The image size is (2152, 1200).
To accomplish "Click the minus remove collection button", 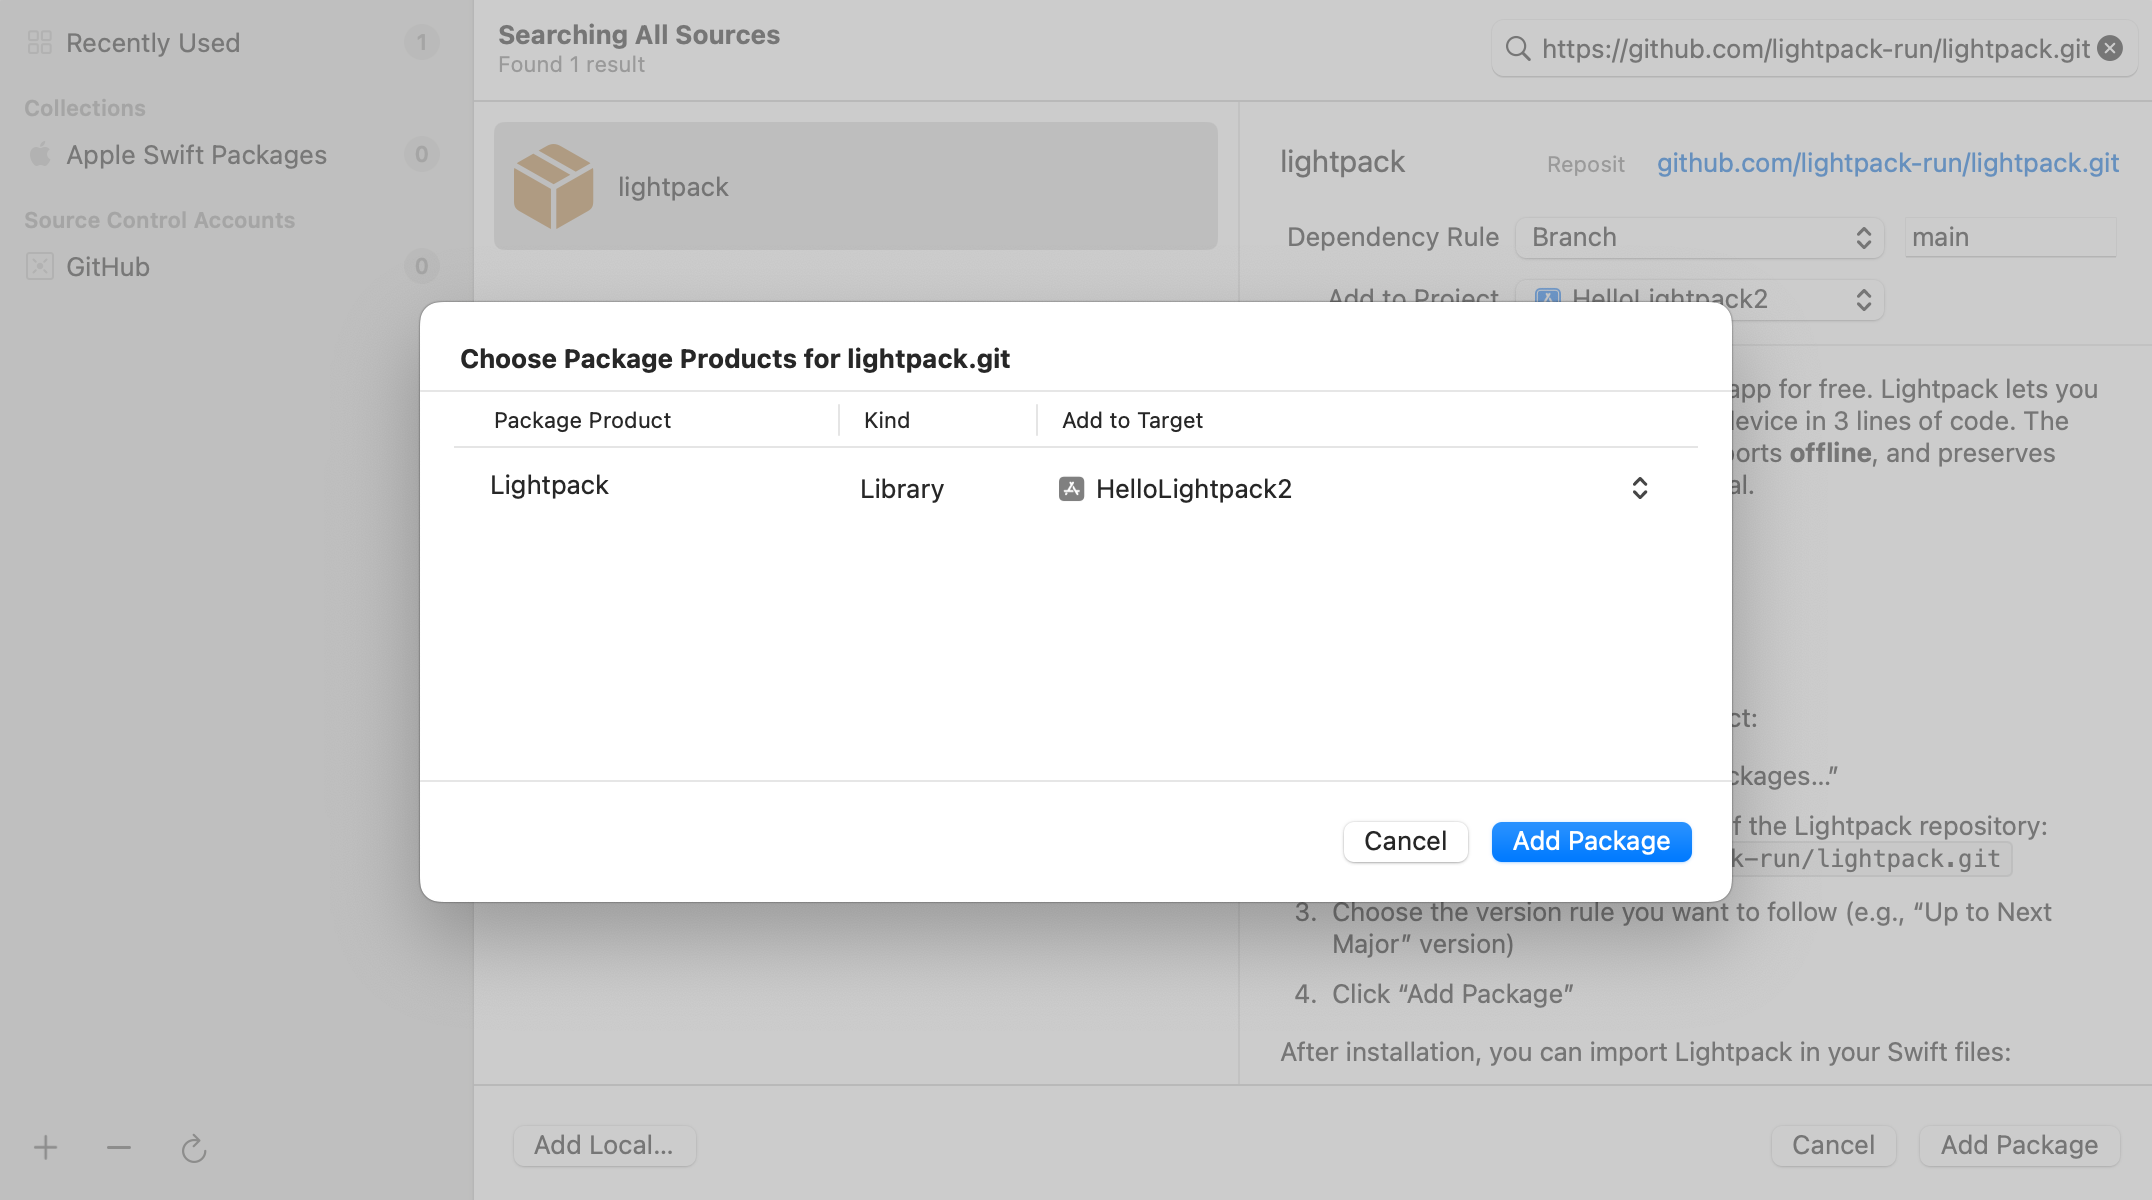I will [119, 1148].
